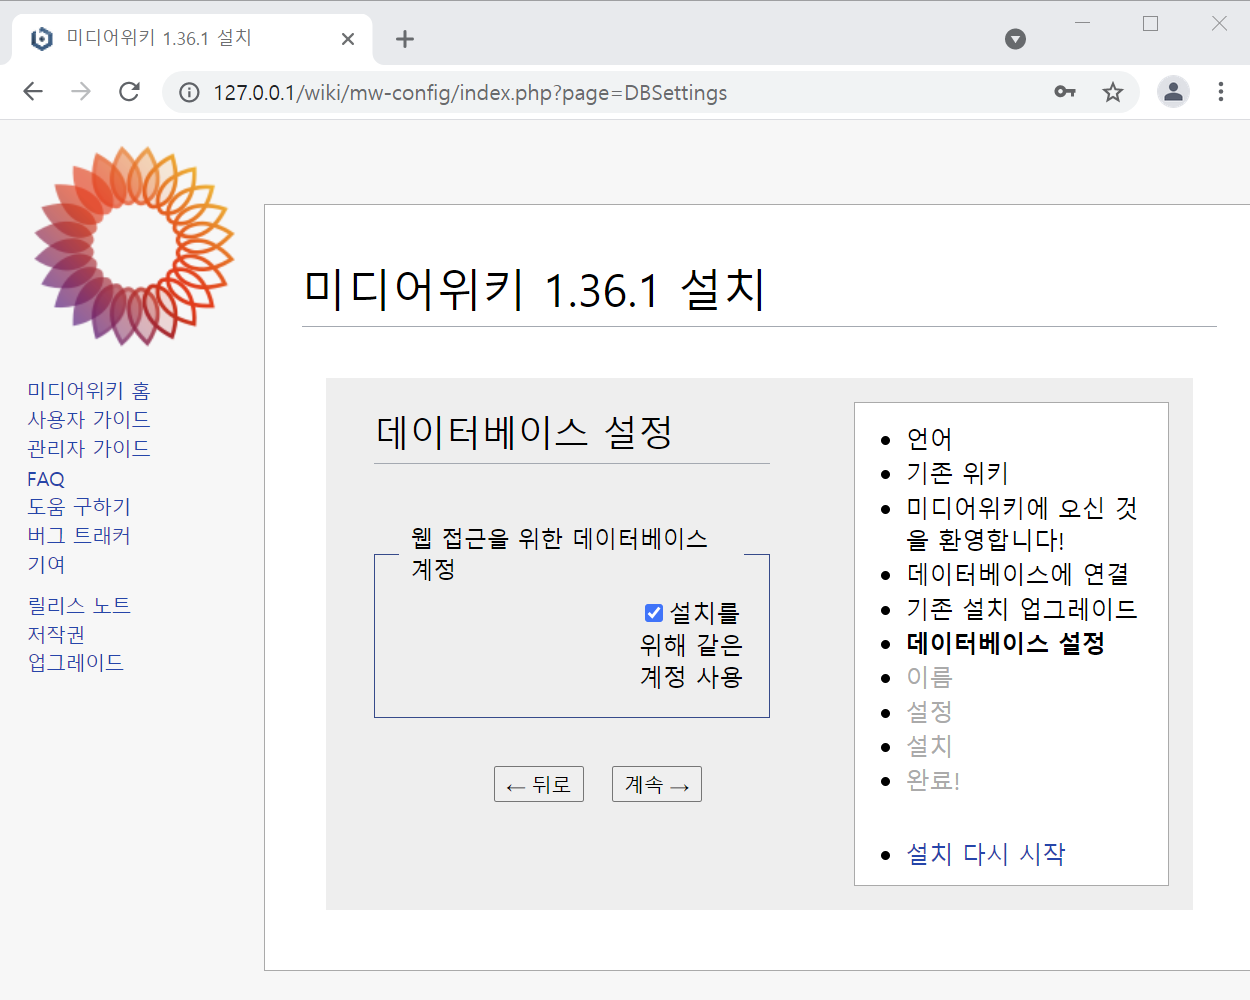Click the ← 뒤로 button
Image resolution: width=1250 pixels, height=1000 pixels.
coord(538,784)
